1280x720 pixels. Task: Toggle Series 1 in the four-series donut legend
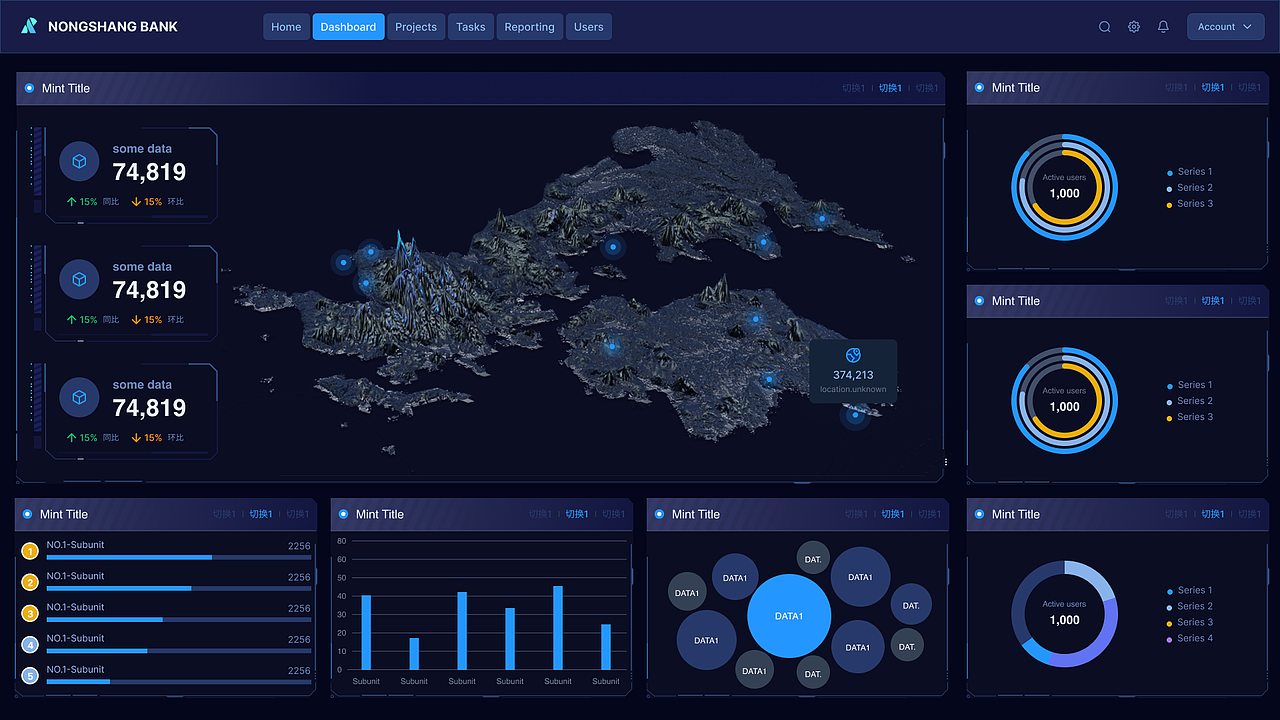(x=1189, y=590)
